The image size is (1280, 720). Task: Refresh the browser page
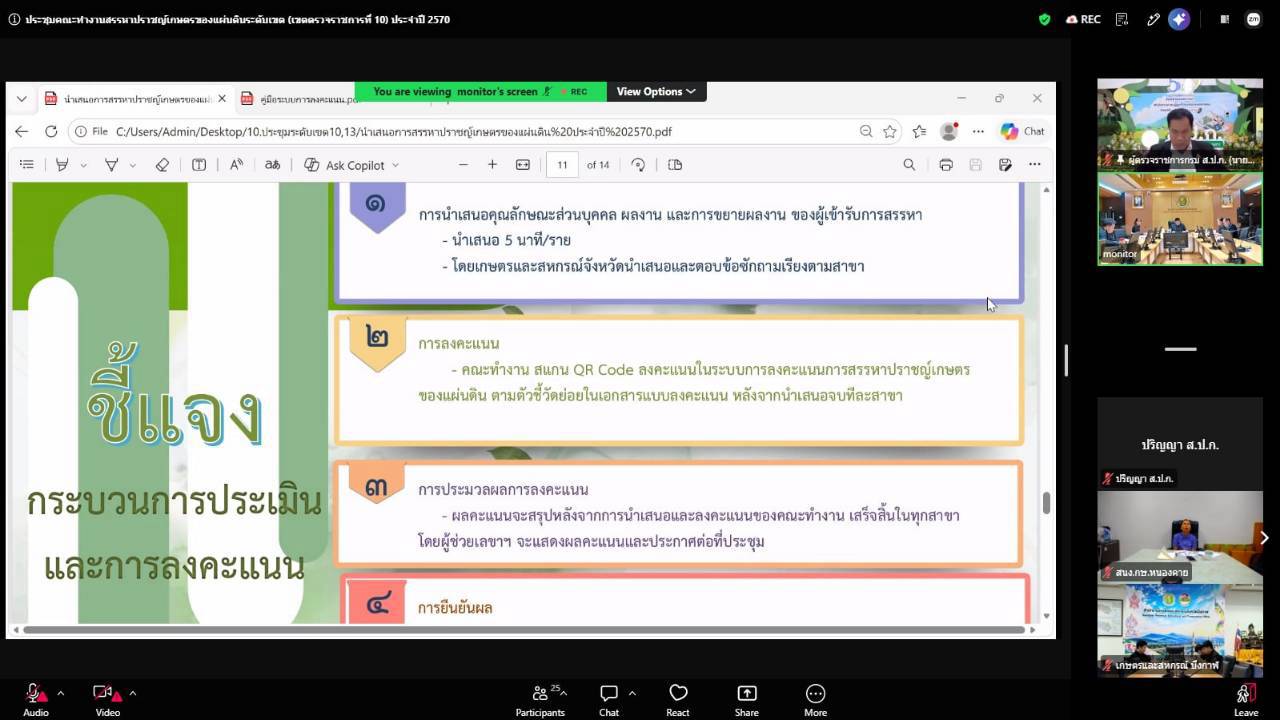(51, 131)
